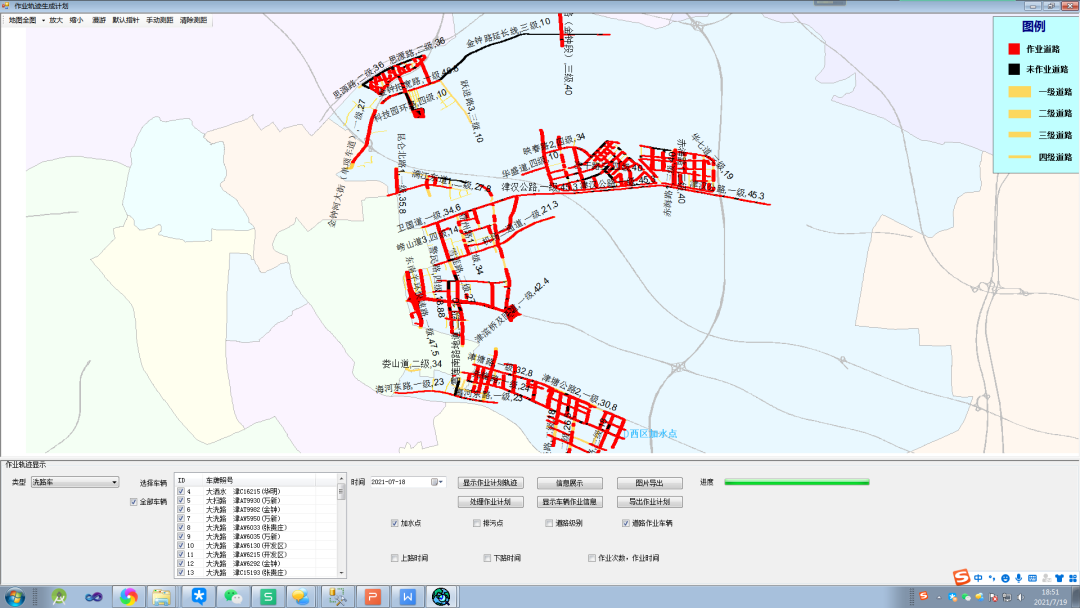This screenshot has width=1080, height=608.
Task: Open the blue star app on the taskbar
Action: coord(199,596)
